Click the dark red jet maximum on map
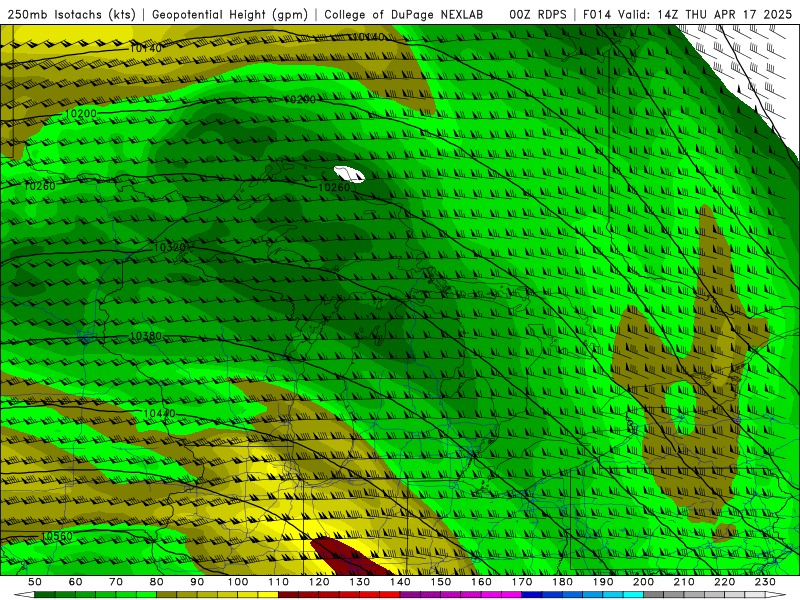Viewport: 800px width, 600px height. click(347, 557)
